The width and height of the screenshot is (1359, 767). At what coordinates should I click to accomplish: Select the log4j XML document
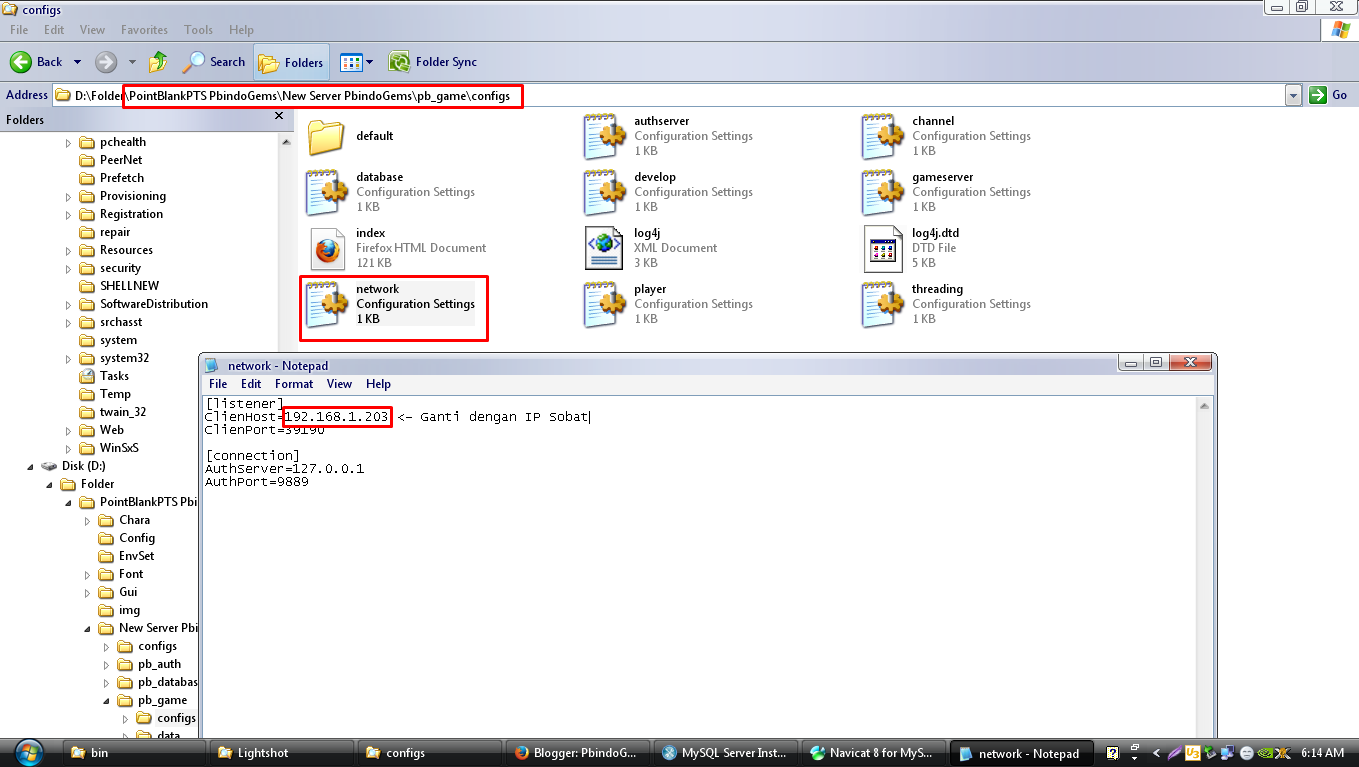604,249
